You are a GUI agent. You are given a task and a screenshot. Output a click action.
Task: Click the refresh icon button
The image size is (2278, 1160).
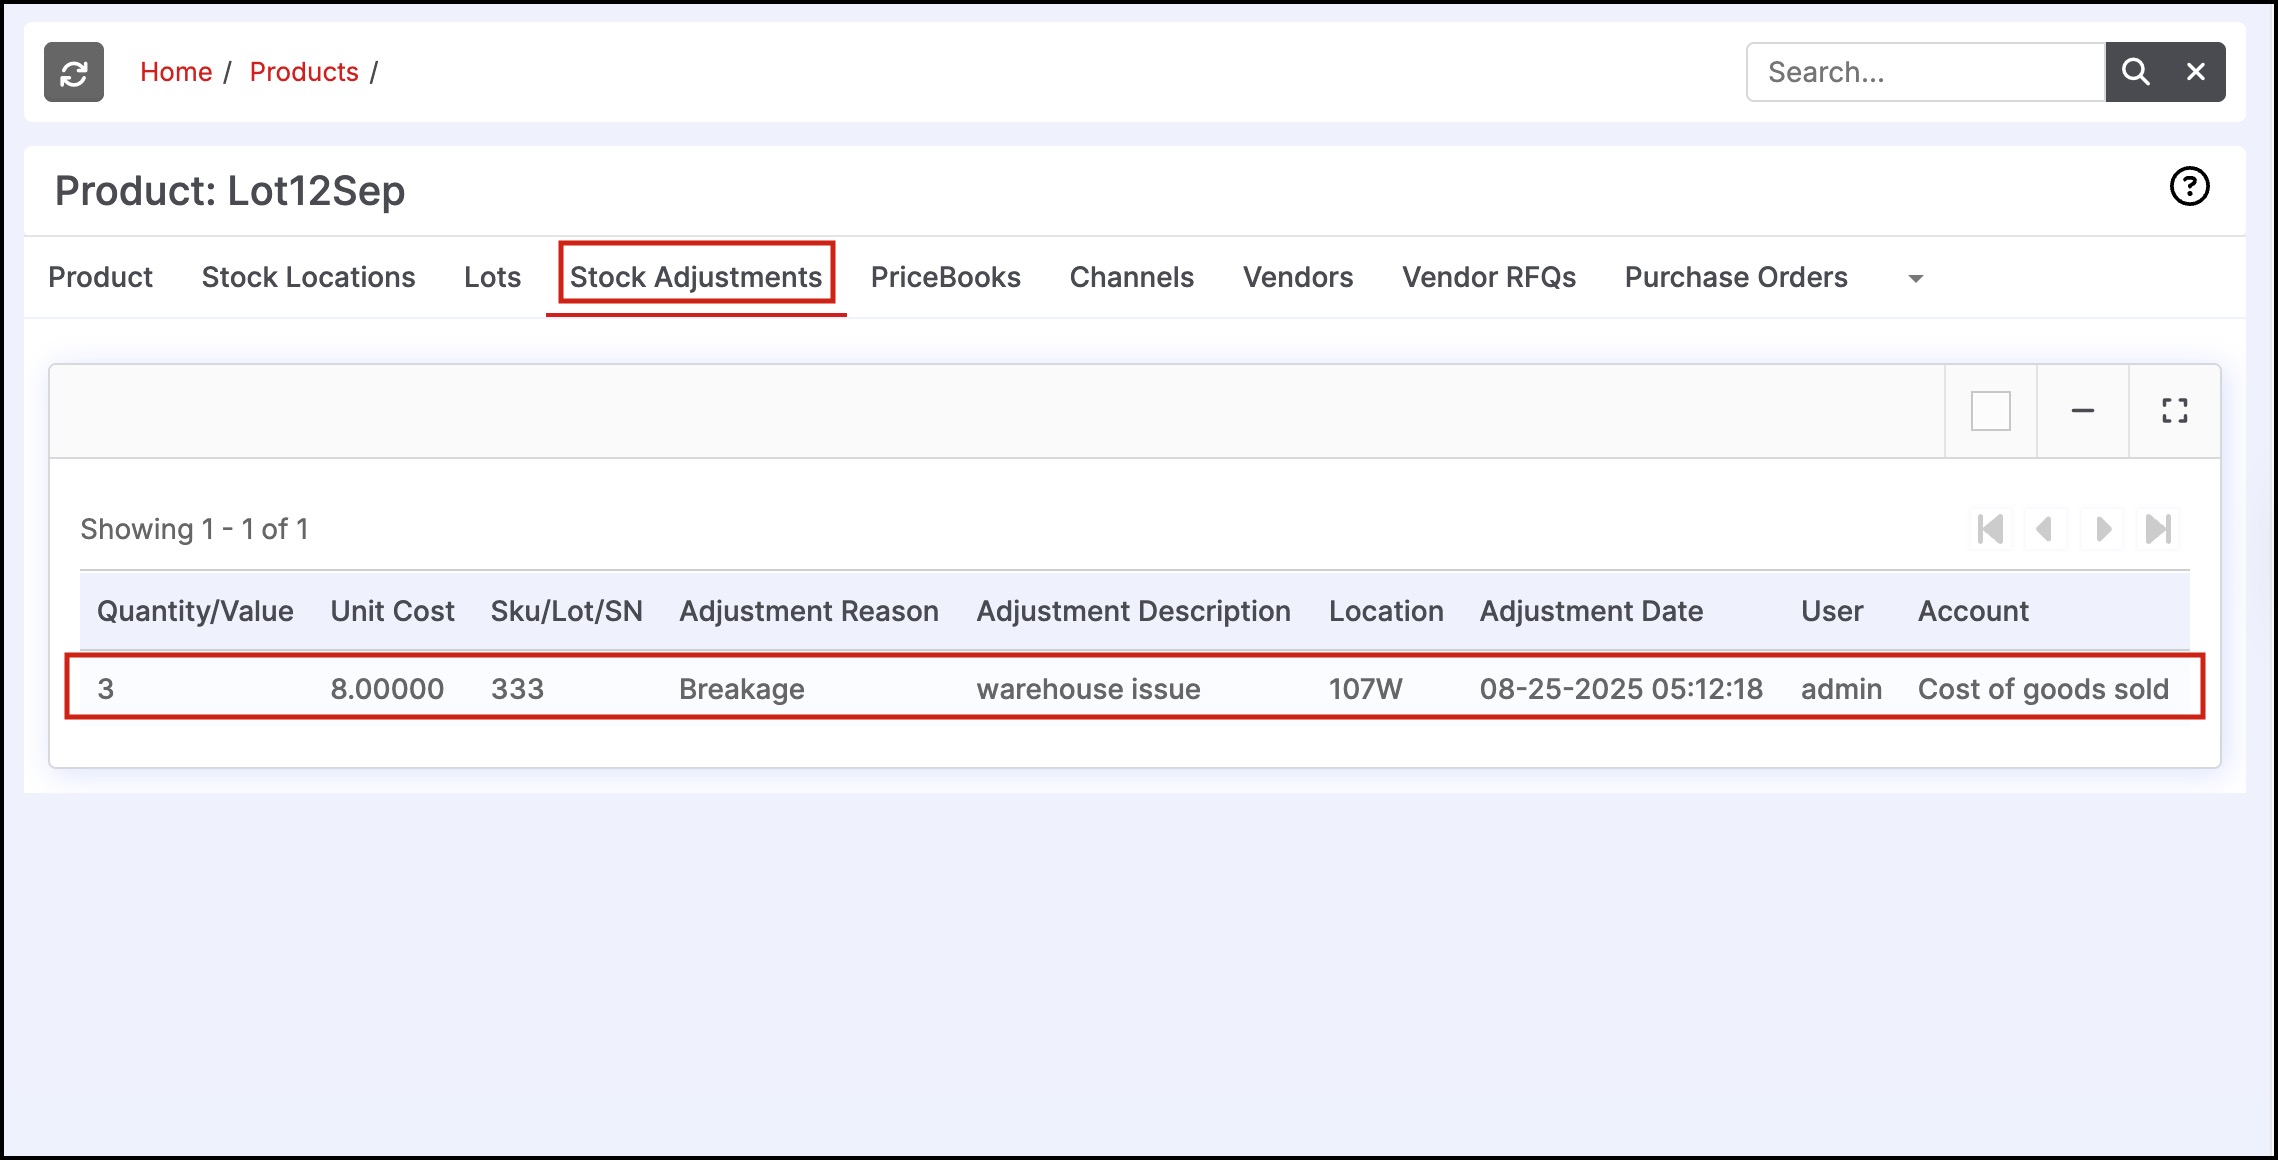click(74, 72)
